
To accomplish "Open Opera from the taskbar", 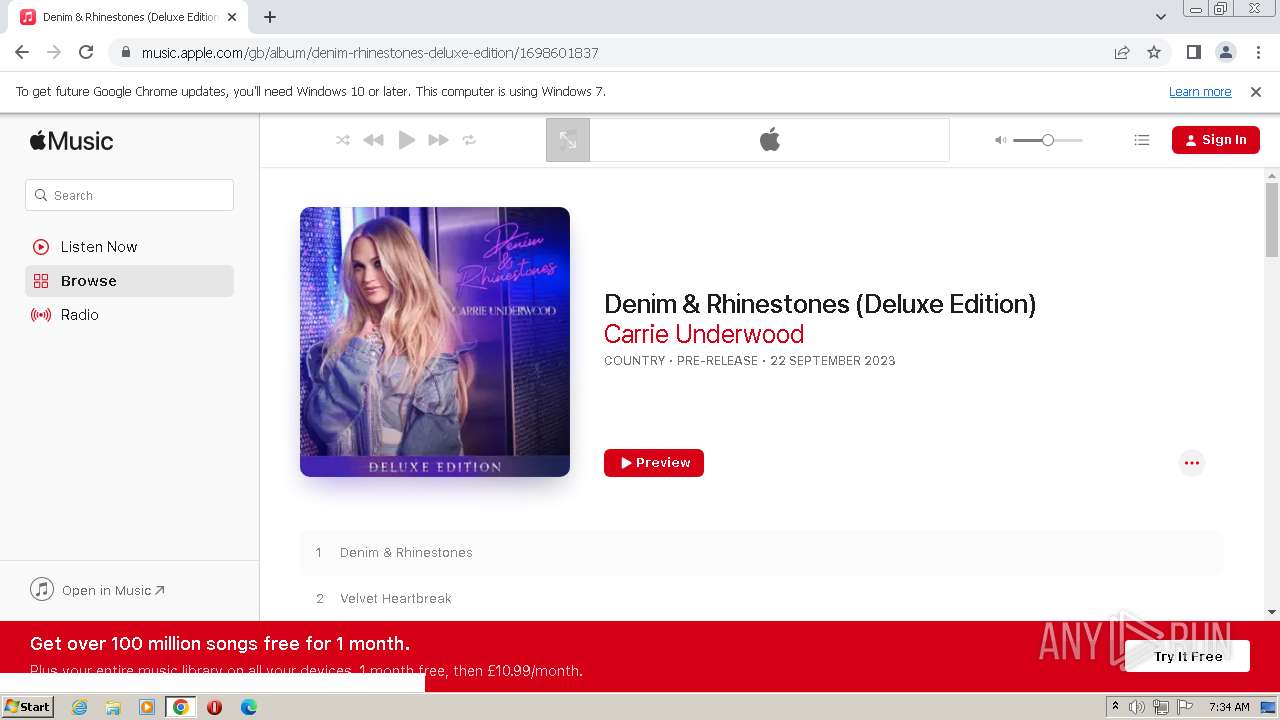I will point(214,707).
